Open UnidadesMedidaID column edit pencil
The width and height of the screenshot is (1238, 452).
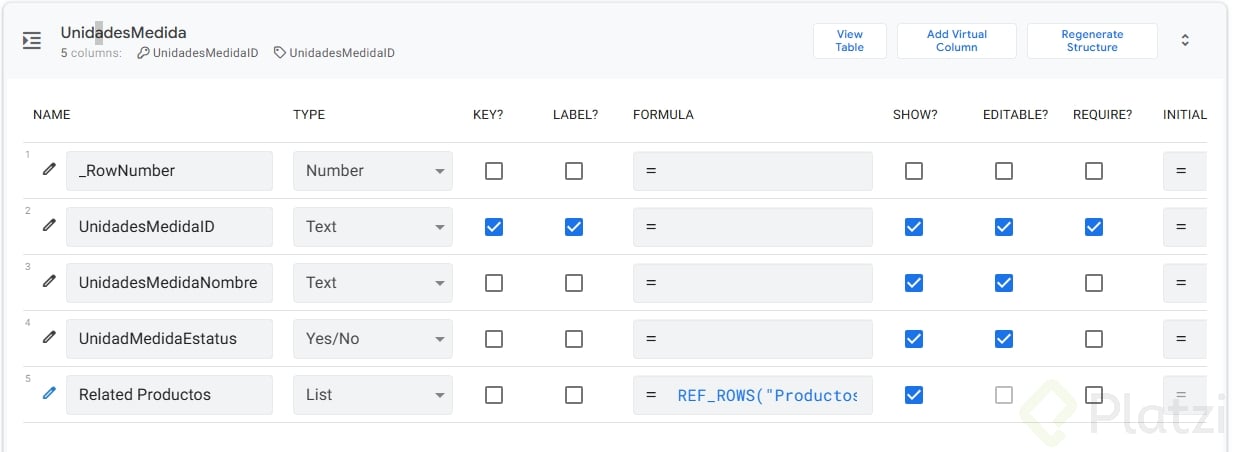pos(49,226)
